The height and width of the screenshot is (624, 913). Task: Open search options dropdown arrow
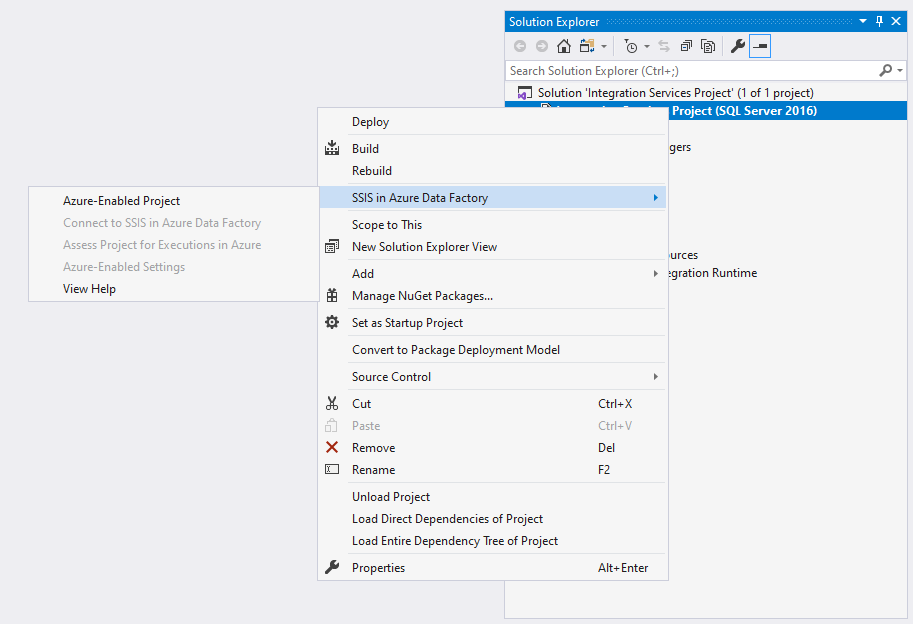[900, 71]
